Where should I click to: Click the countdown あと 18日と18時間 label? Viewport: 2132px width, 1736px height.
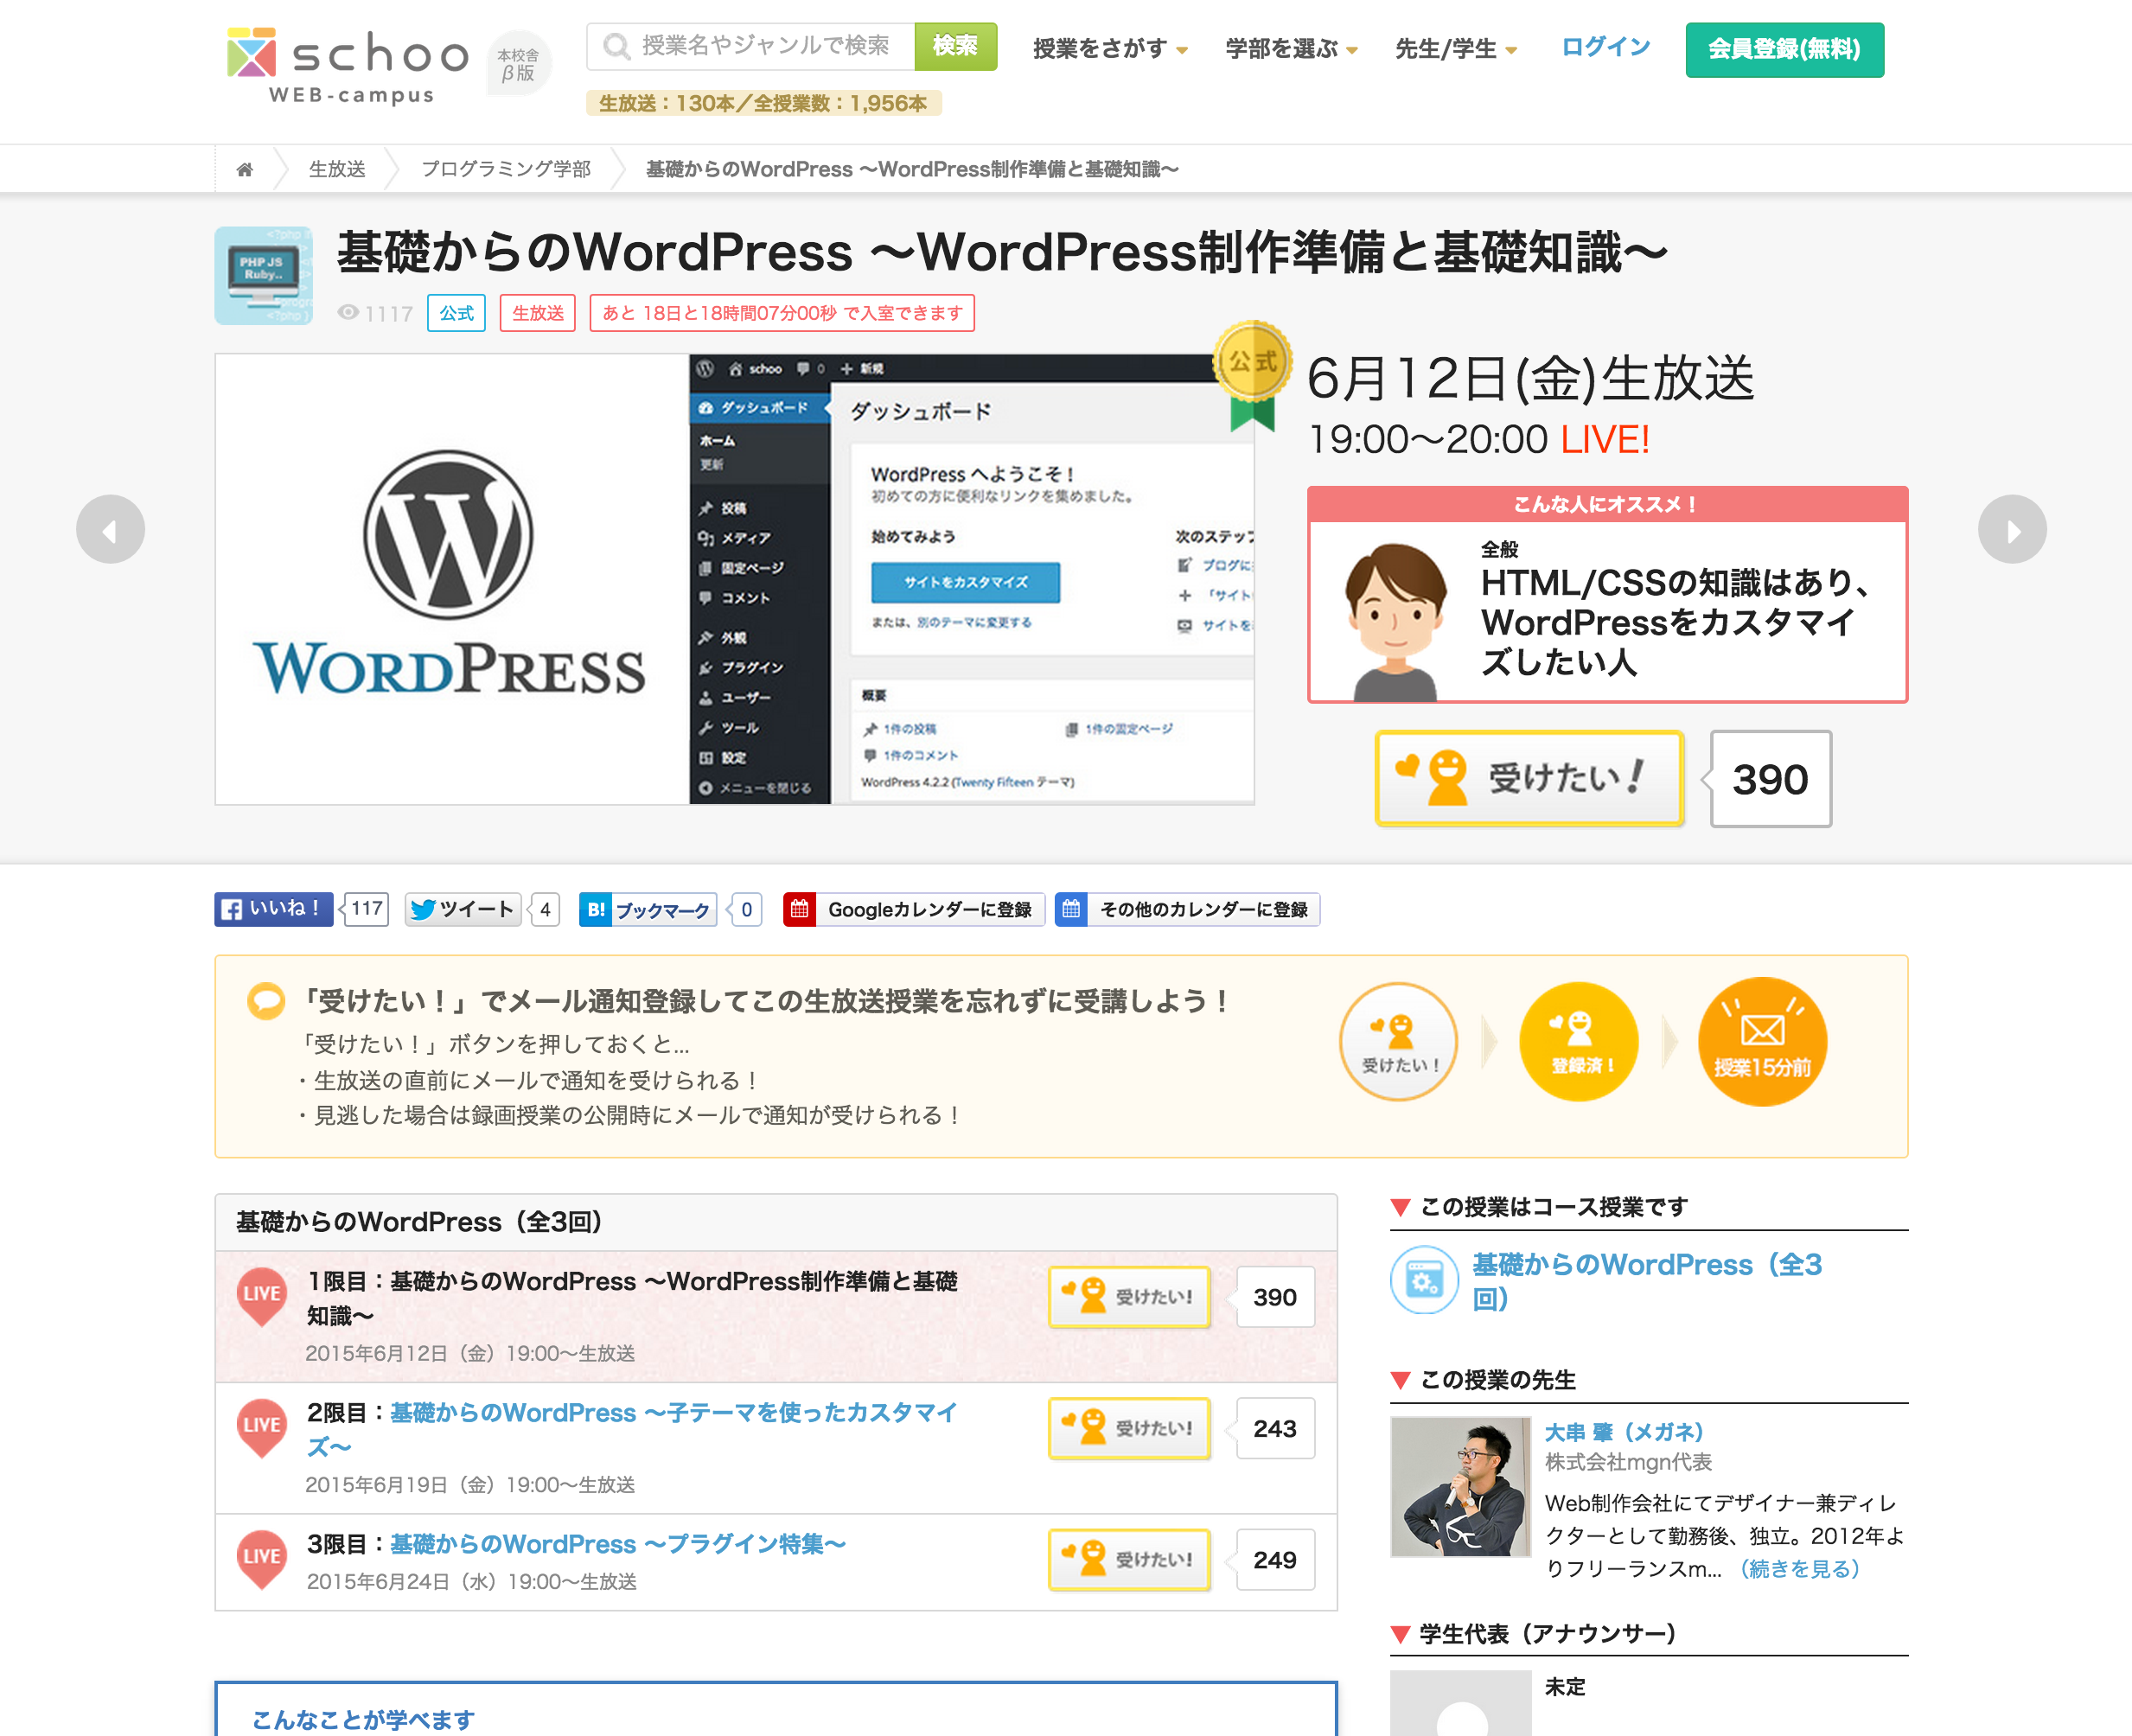(x=782, y=313)
